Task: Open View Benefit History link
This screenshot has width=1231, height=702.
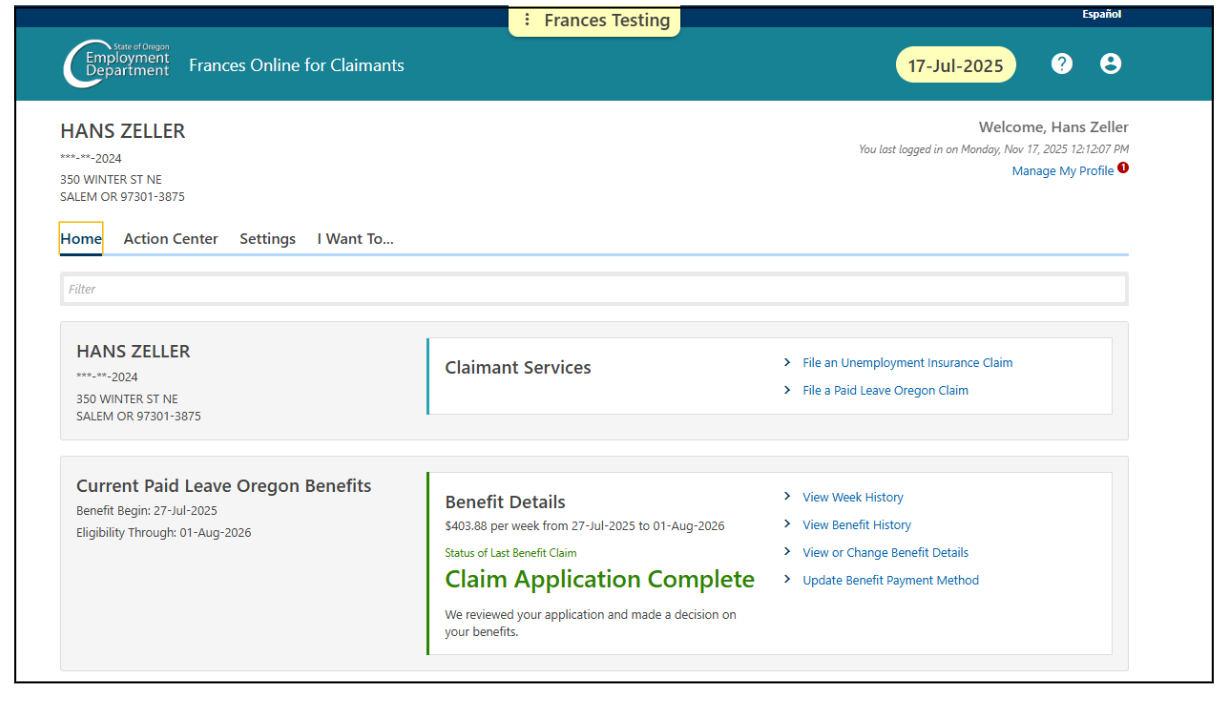Action: tap(856, 525)
